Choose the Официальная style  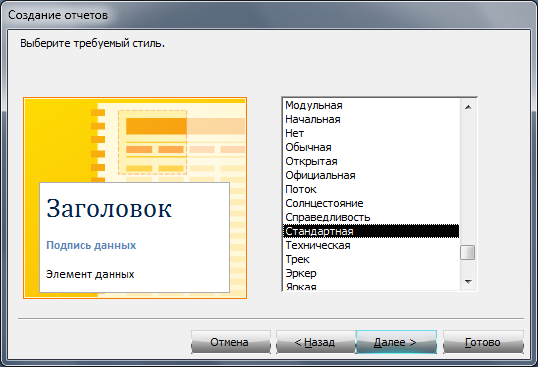pos(371,175)
